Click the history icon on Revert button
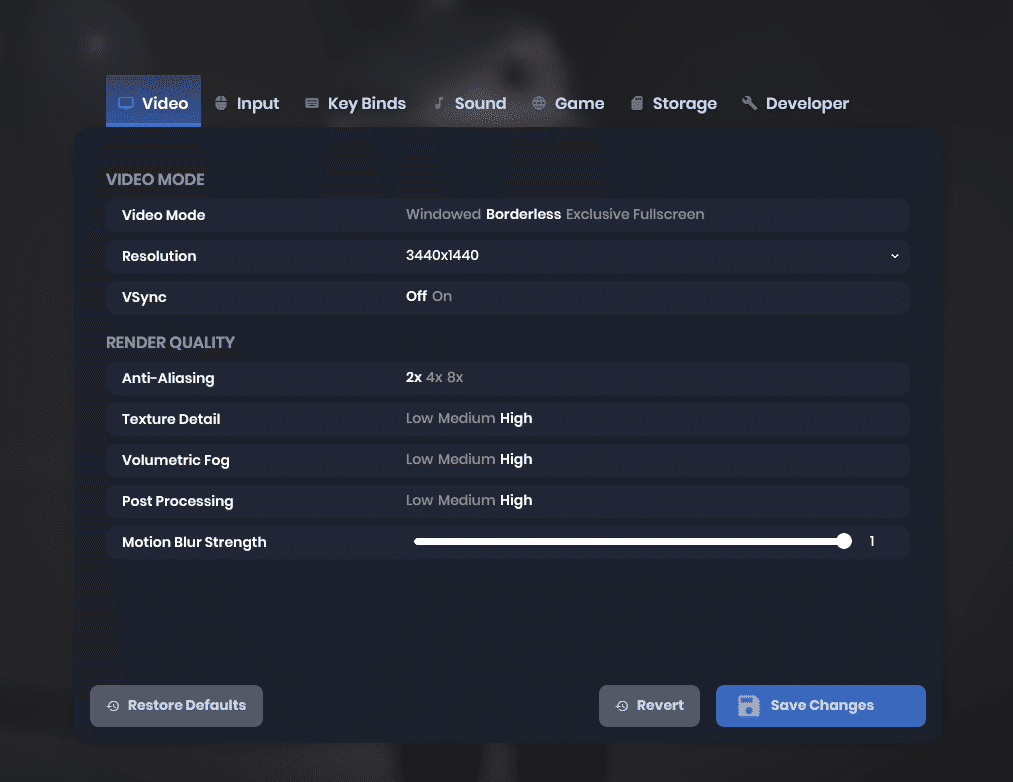This screenshot has height=782, width=1013. (x=622, y=706)
